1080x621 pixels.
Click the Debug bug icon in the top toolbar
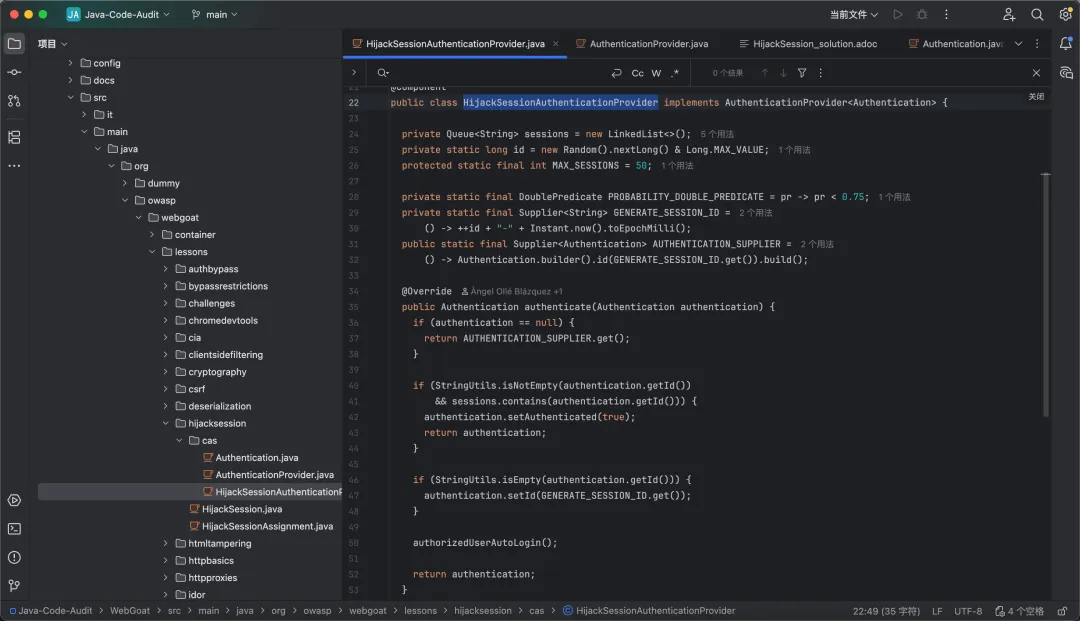click(x=922, y=14)
